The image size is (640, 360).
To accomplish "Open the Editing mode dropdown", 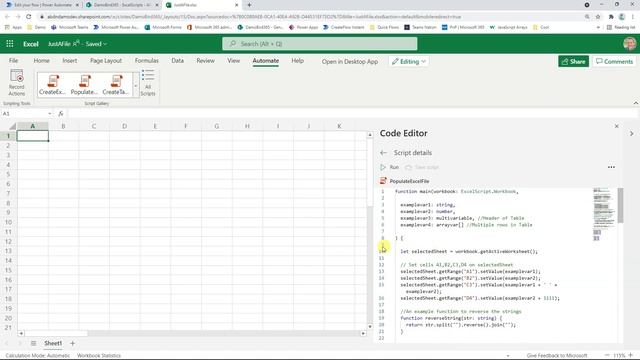I will pyautogui.click(x=409, y=62).
